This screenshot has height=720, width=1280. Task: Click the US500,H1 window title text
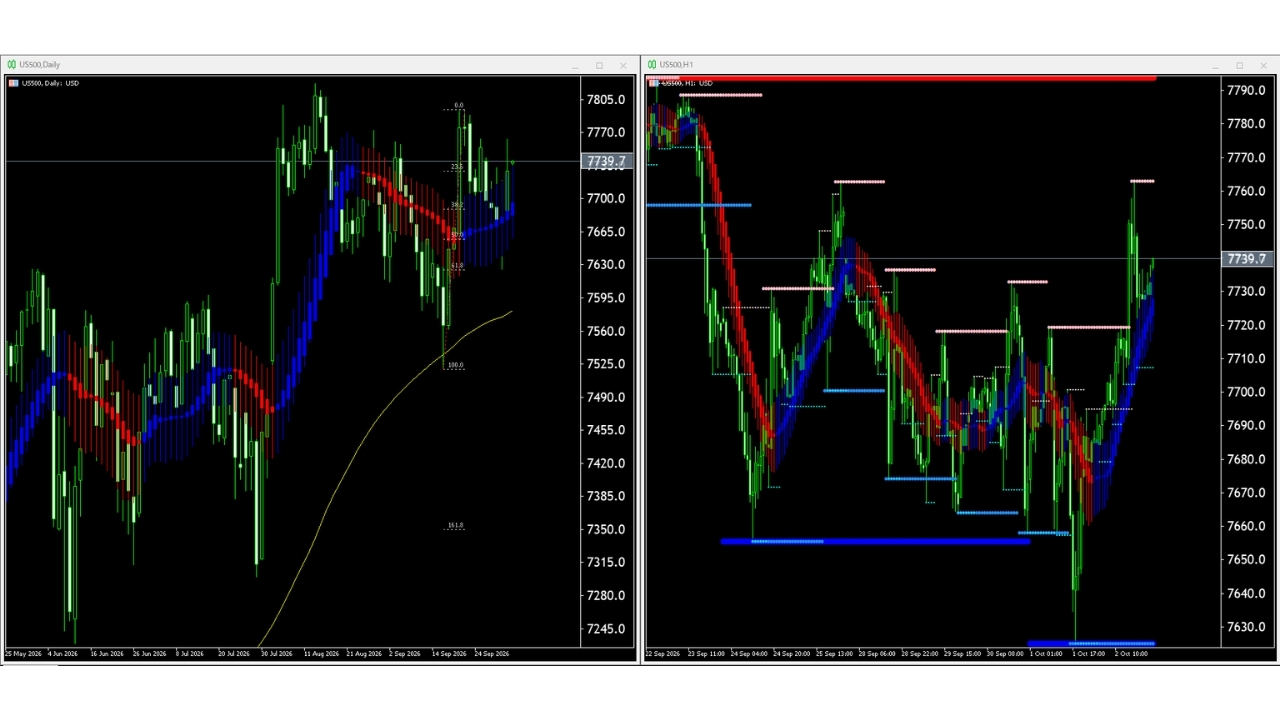click(x=676, y=65)
